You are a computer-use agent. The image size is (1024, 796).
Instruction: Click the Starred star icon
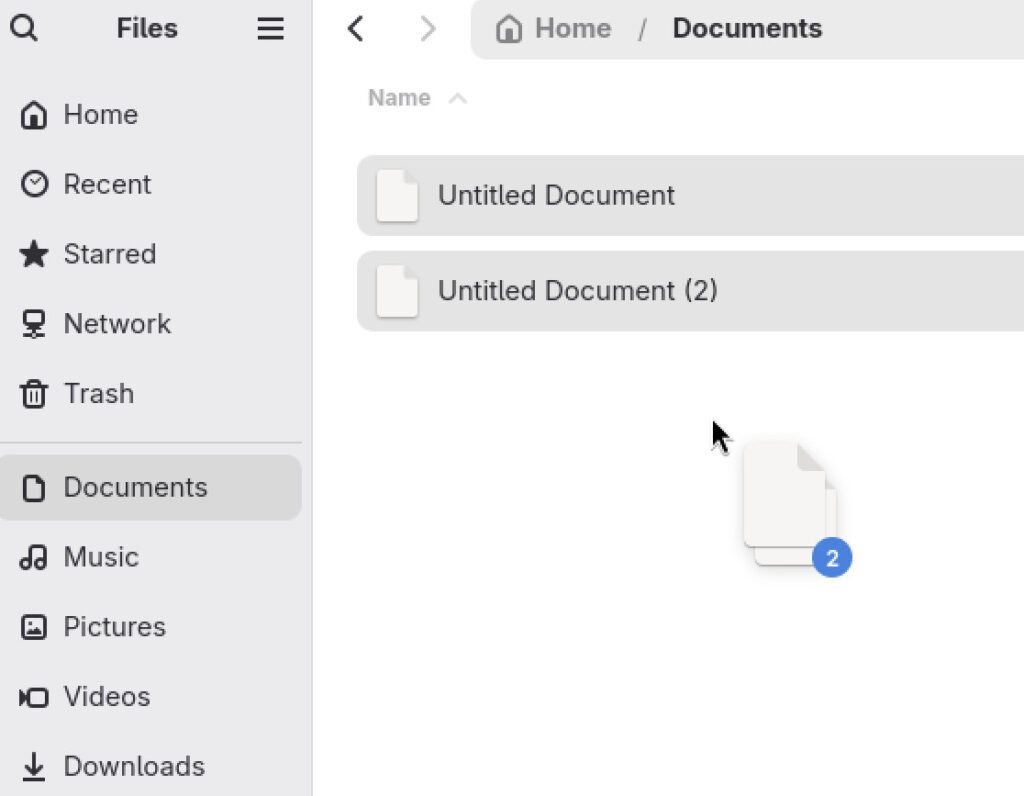click(x=34, y=254)
